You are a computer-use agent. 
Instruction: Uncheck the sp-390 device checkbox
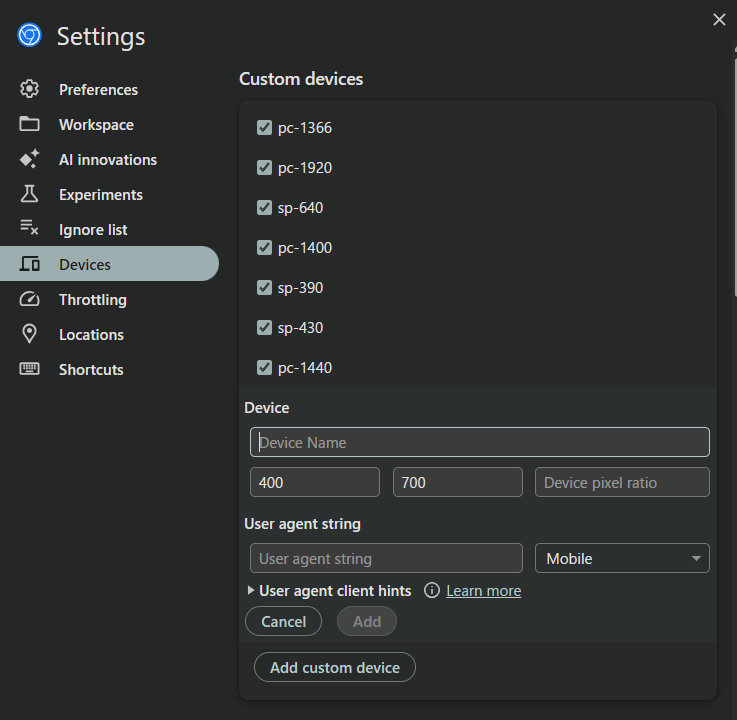click(264, 287)
